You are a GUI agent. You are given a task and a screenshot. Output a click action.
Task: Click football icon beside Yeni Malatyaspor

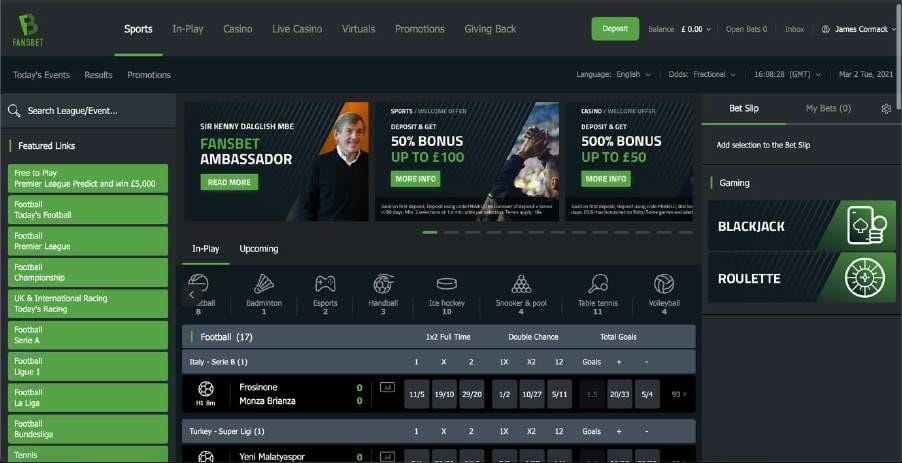[x=205, y=457]
